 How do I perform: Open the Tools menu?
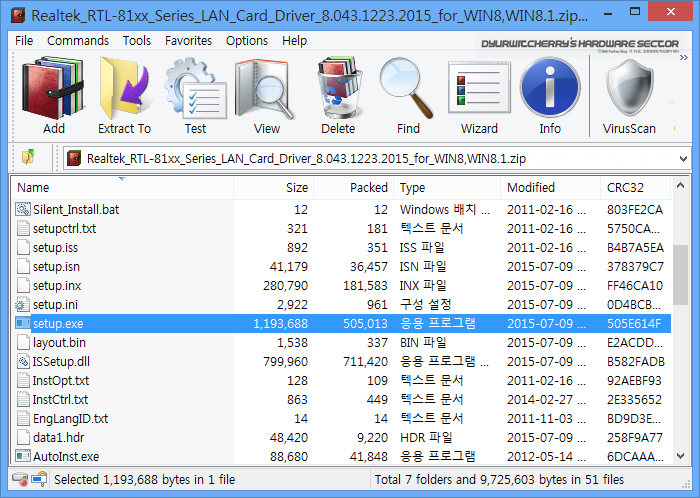[x=137, y=41]
